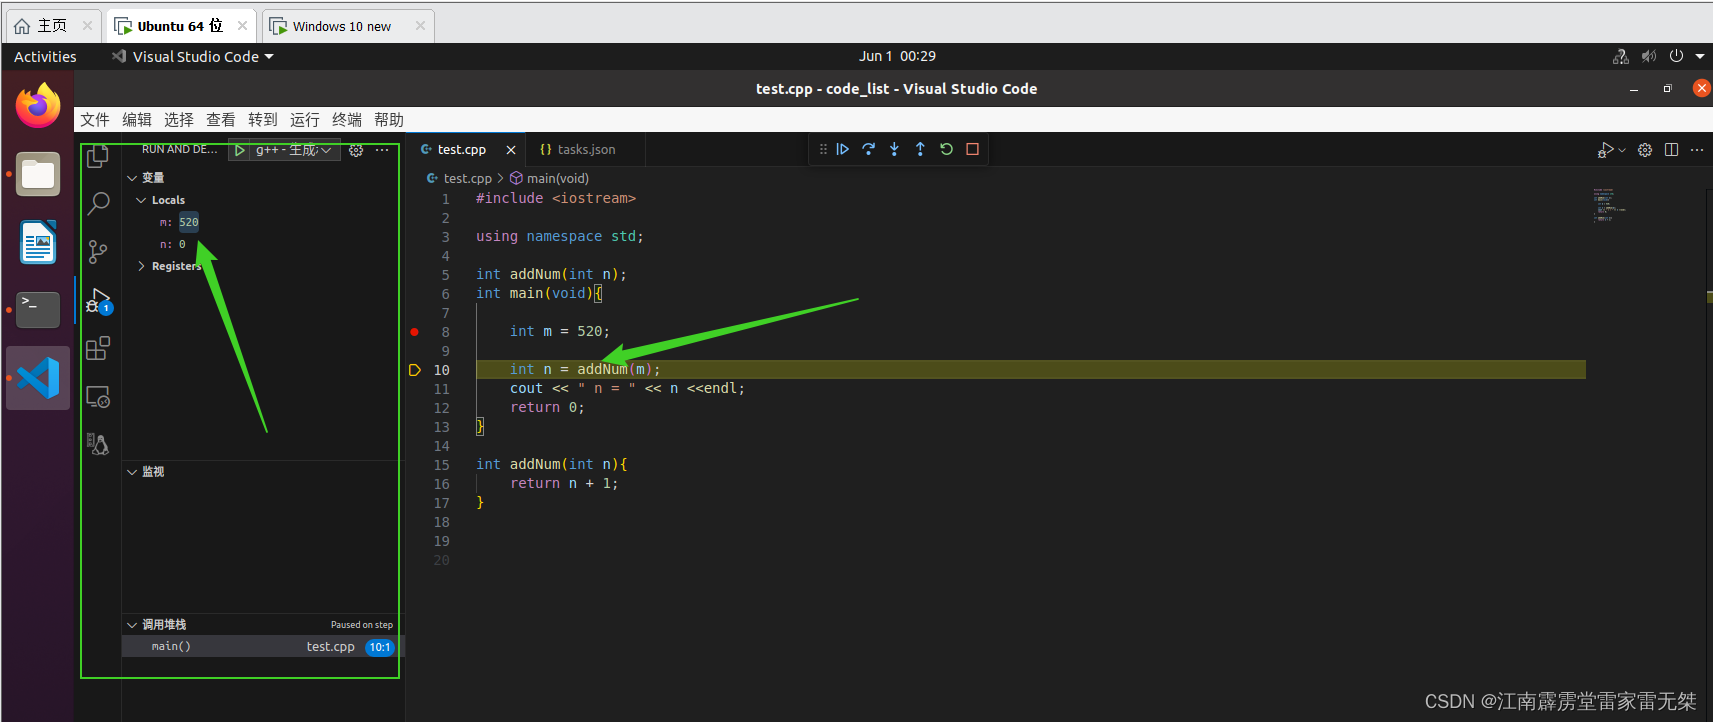Collapse the 监视 watch section
1713x722 pixels.
(x=132, y=472)
